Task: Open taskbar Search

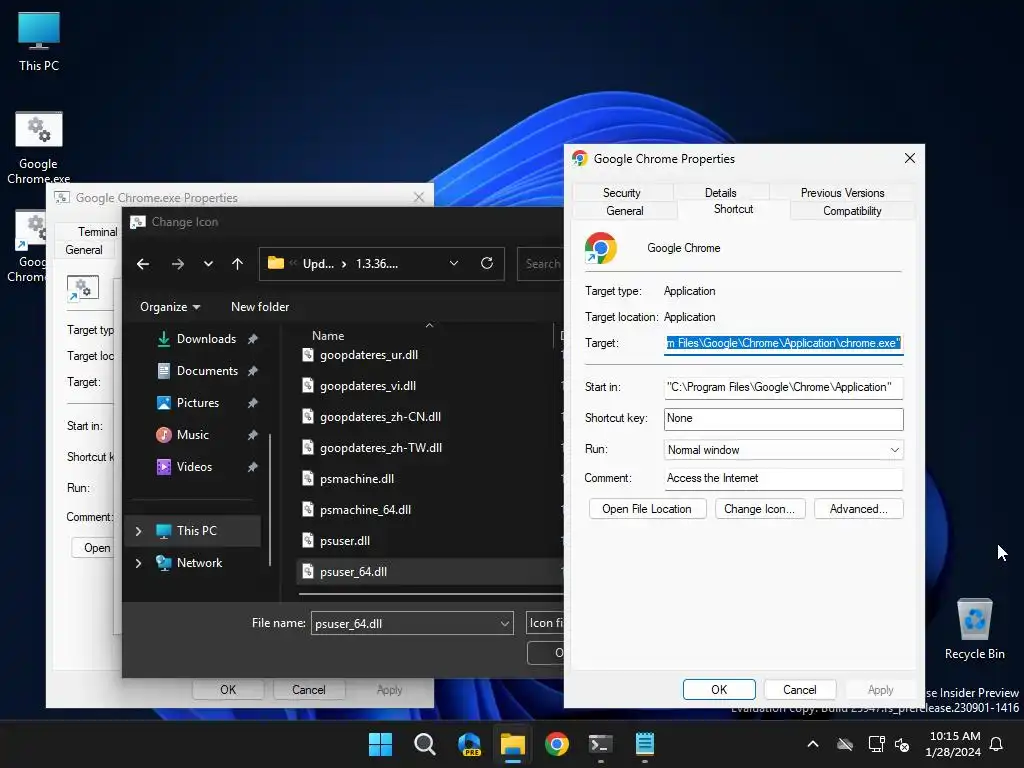Action: [x=424, y=744]
